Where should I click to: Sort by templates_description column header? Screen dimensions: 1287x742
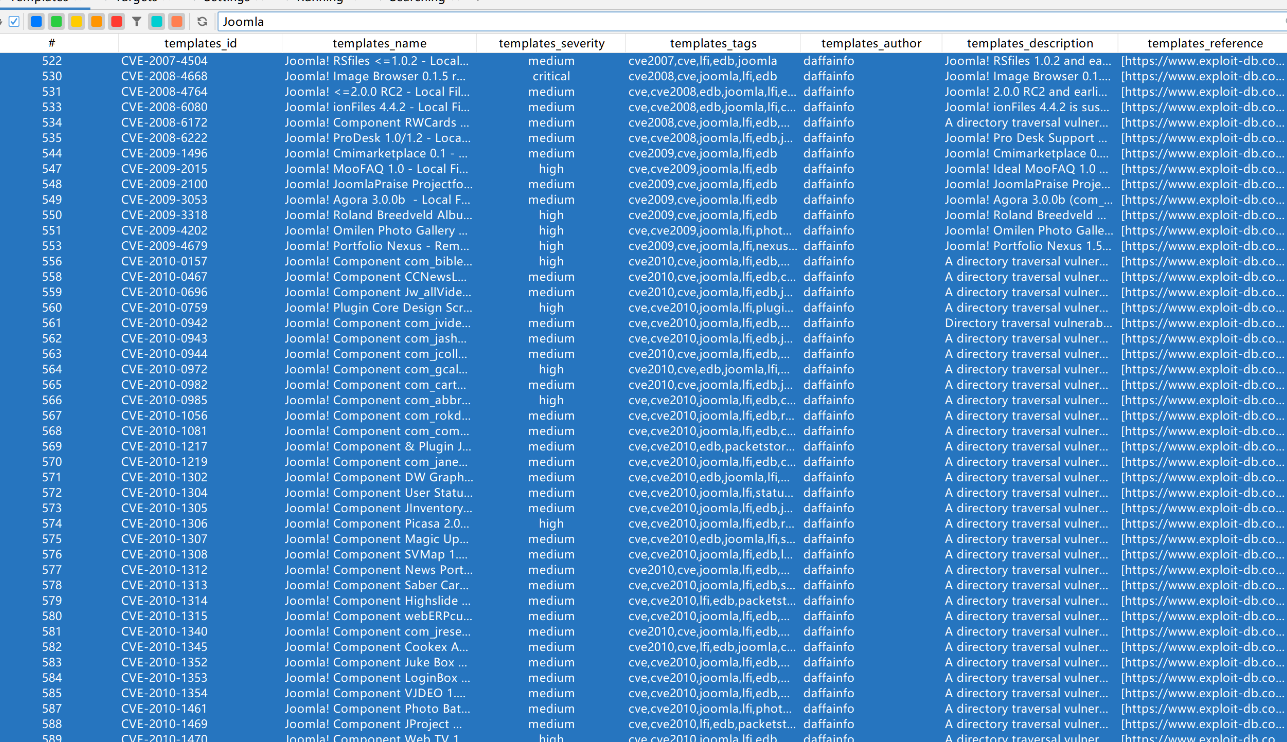[1029, 43]
